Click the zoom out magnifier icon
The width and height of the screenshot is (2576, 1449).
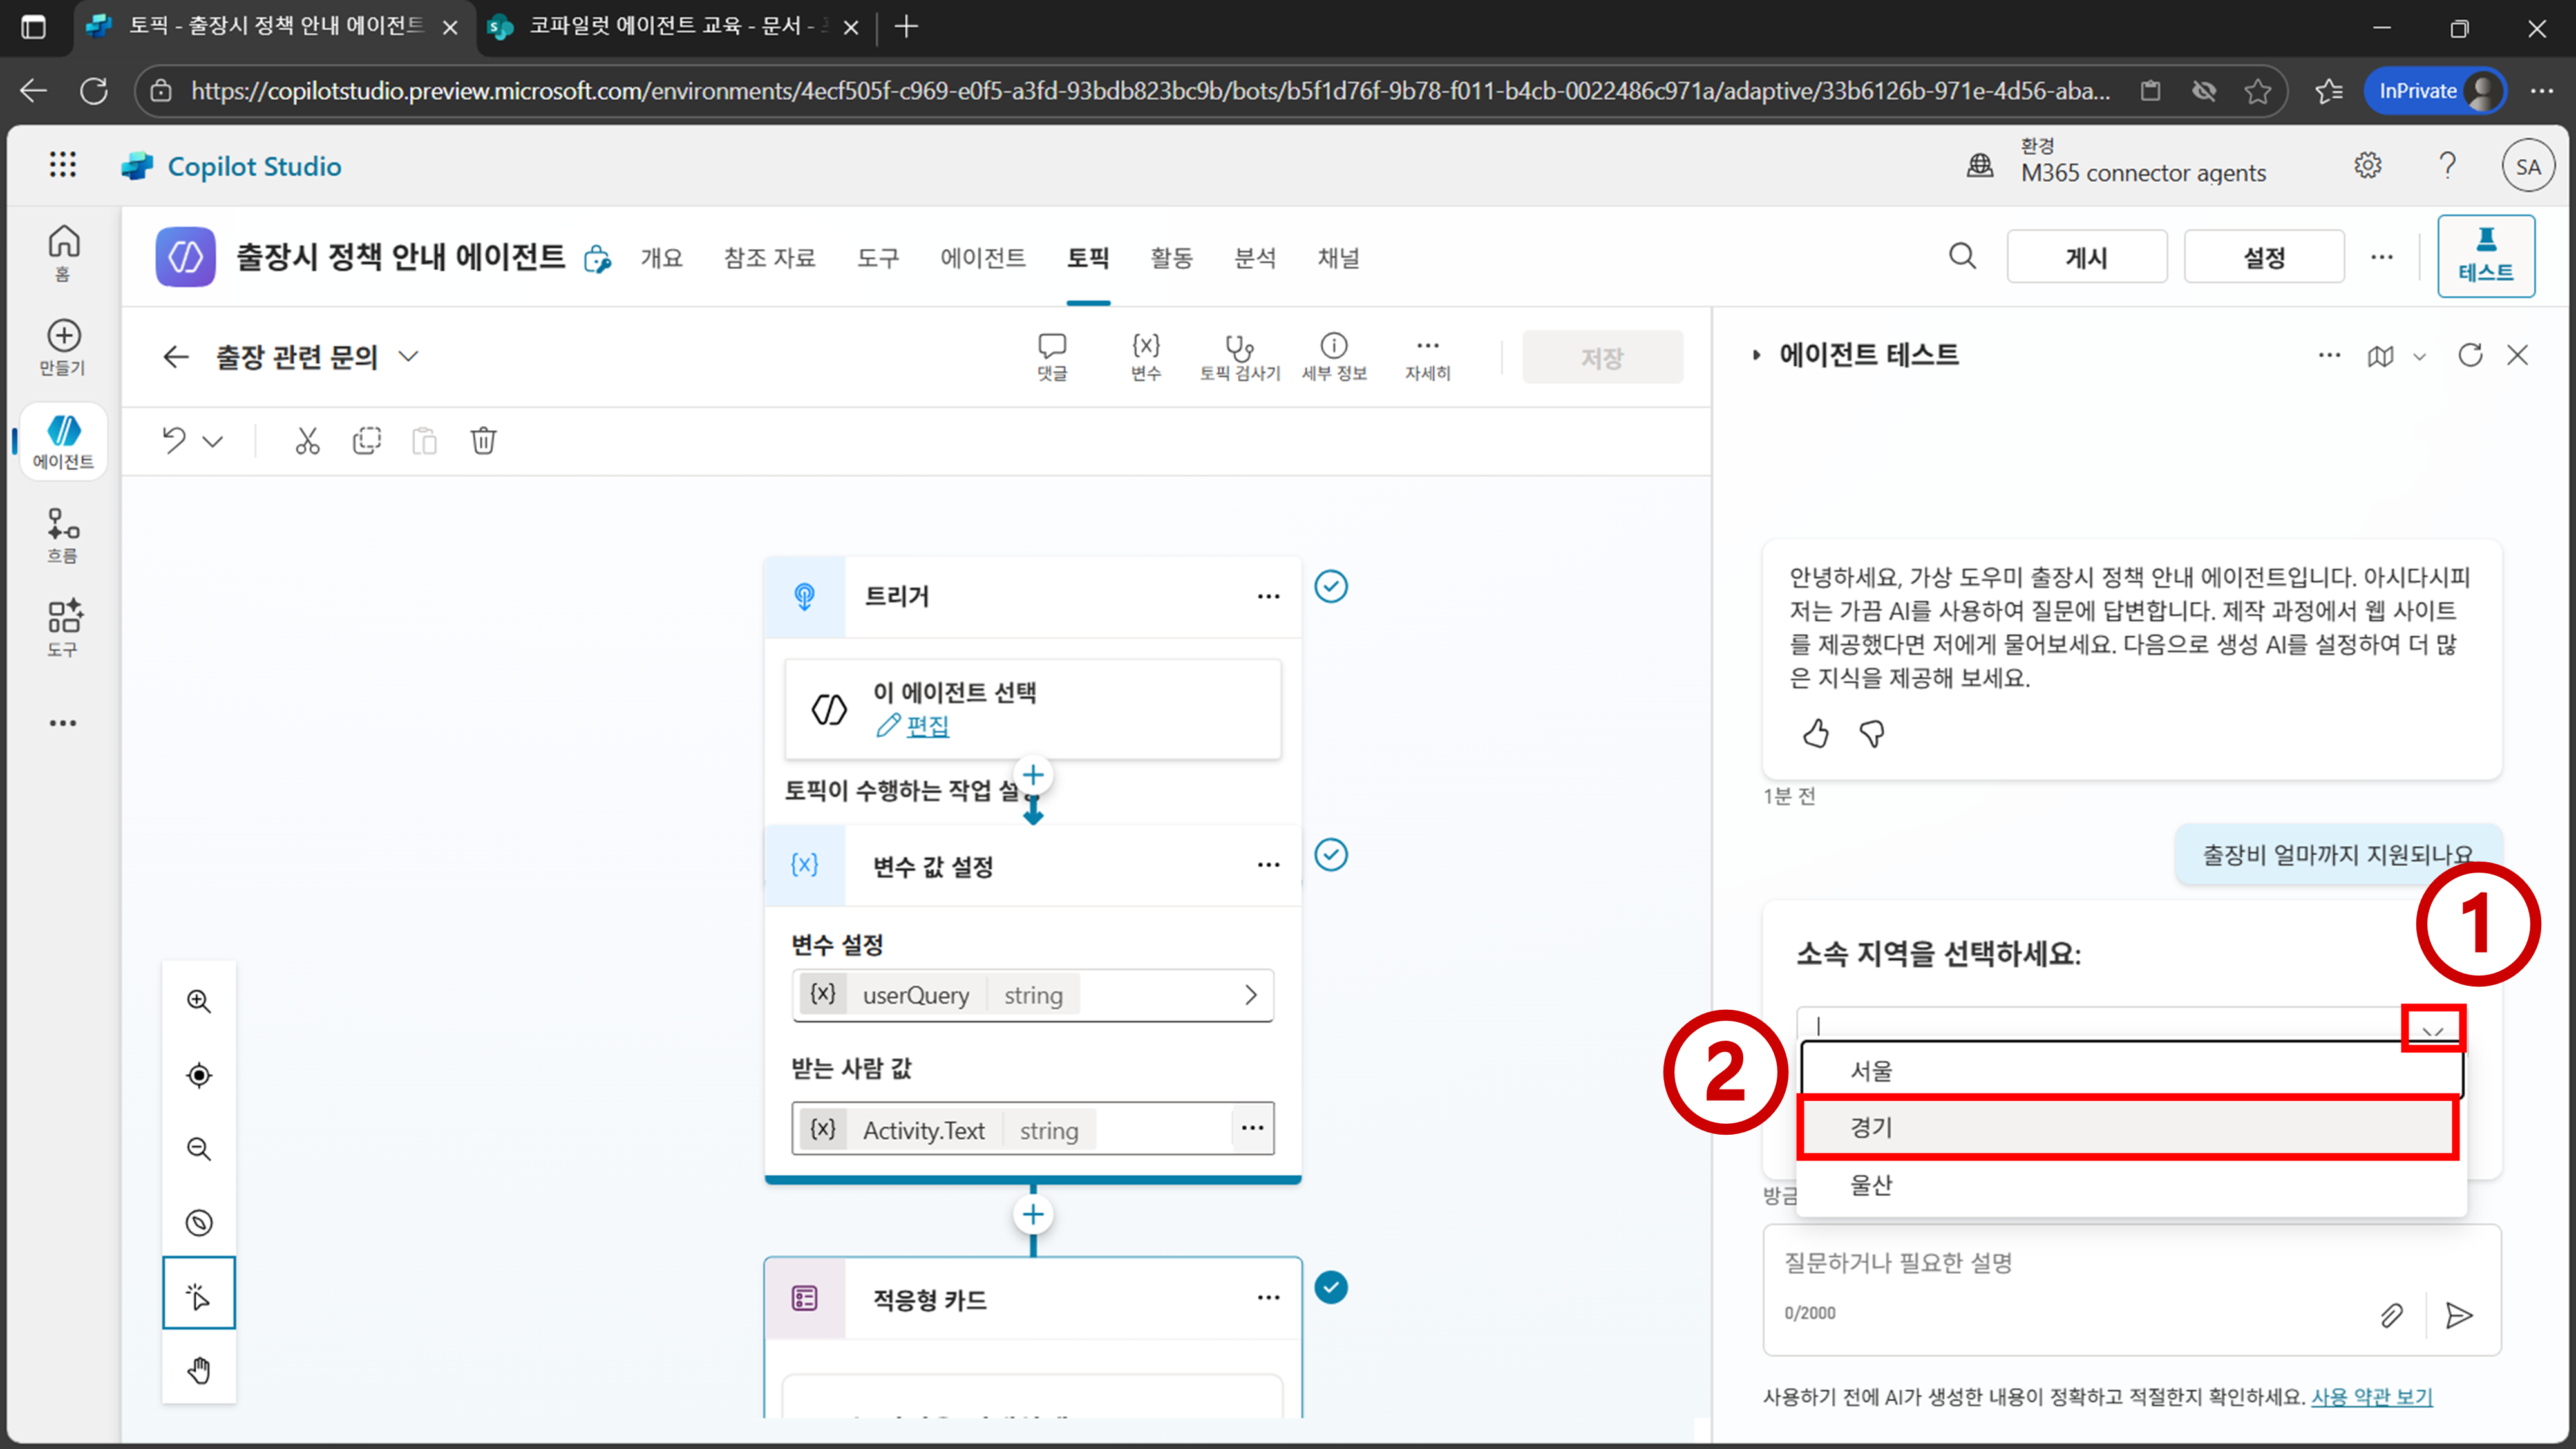(199, 1148)
